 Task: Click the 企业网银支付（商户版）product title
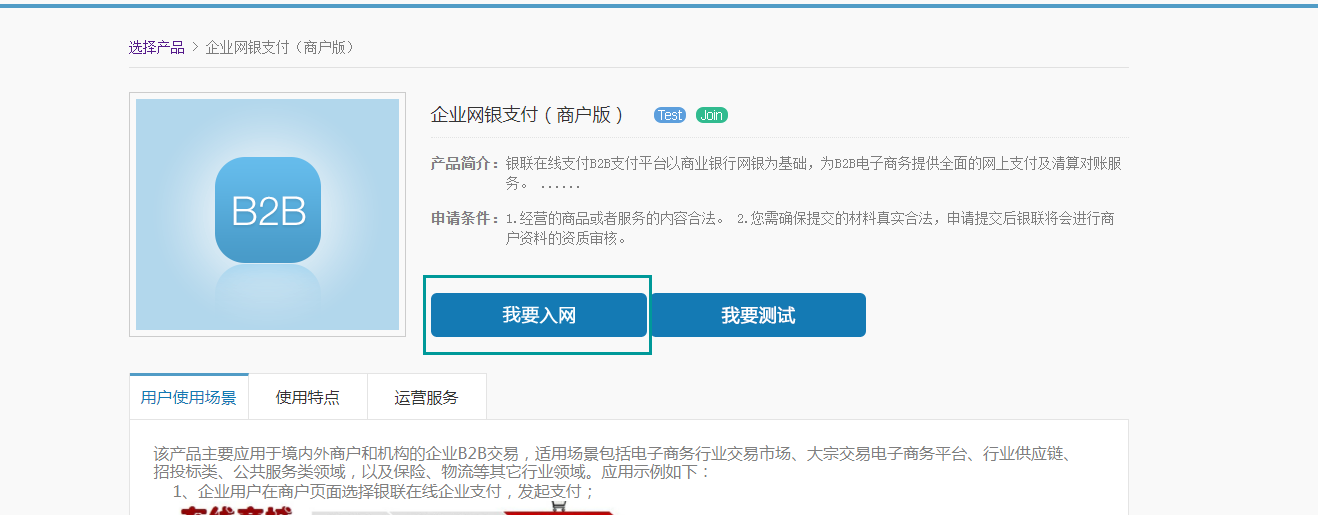click(527, 115)
